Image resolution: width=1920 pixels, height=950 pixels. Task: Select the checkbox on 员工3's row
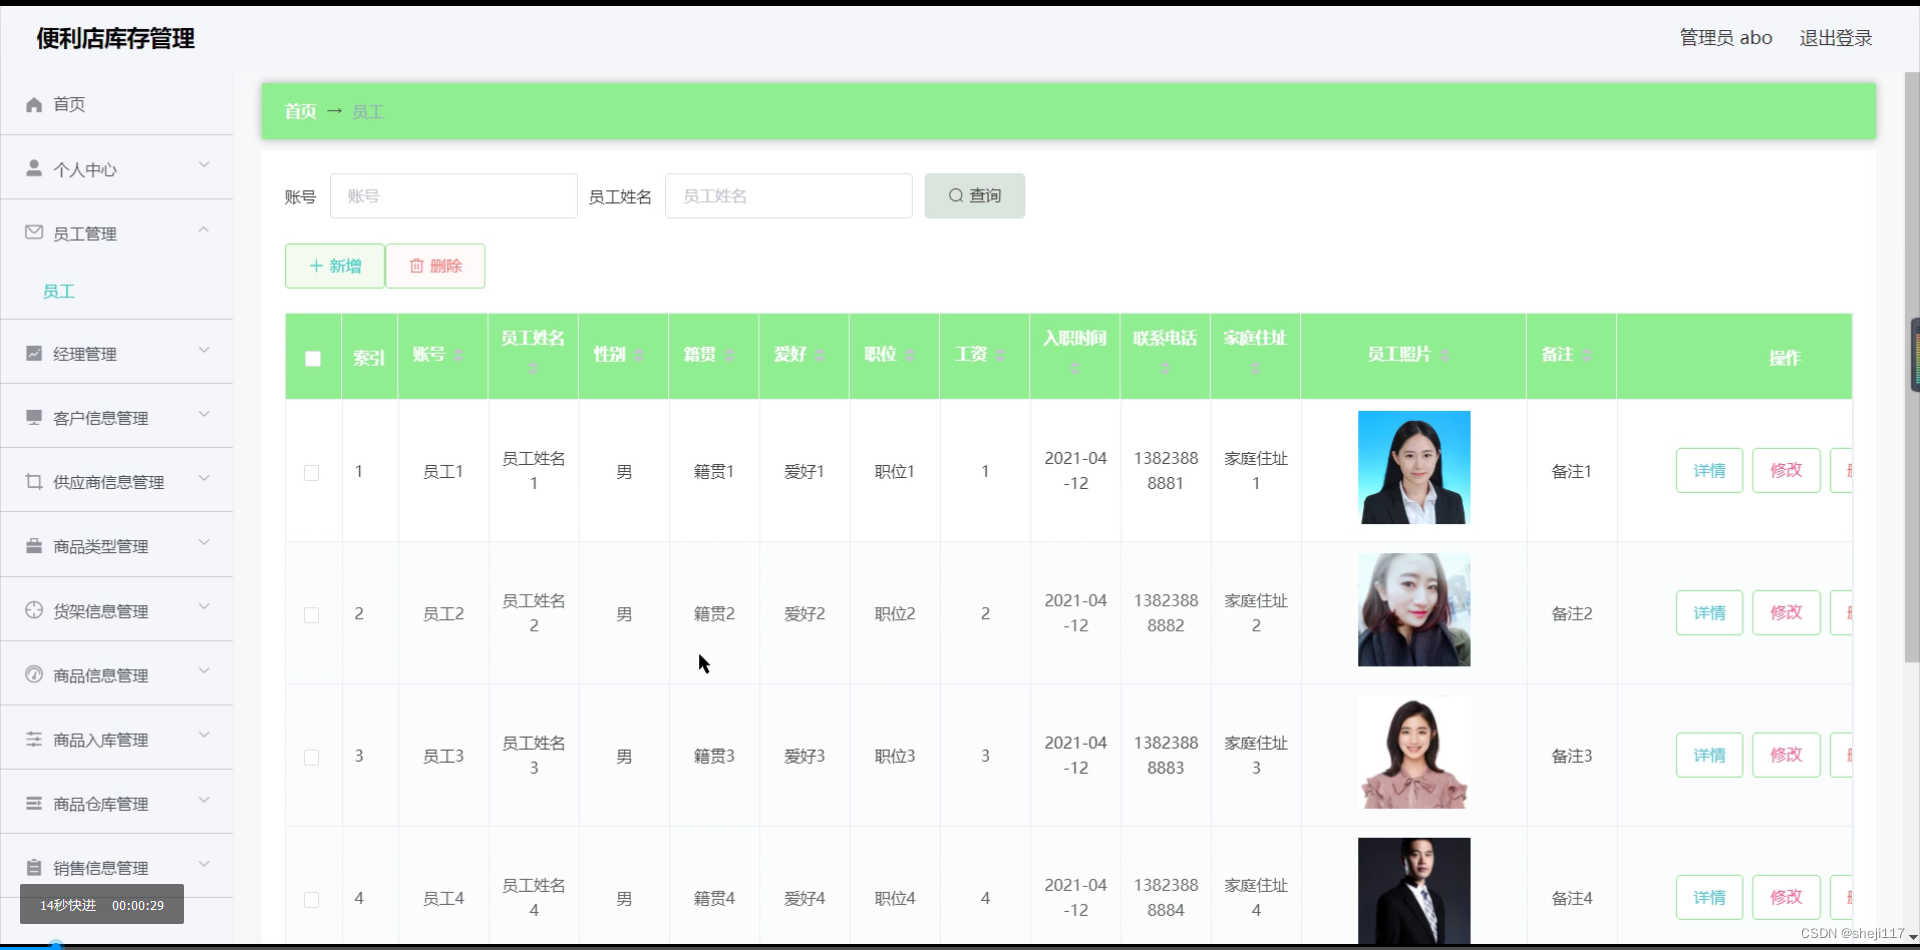coord(311,757)
